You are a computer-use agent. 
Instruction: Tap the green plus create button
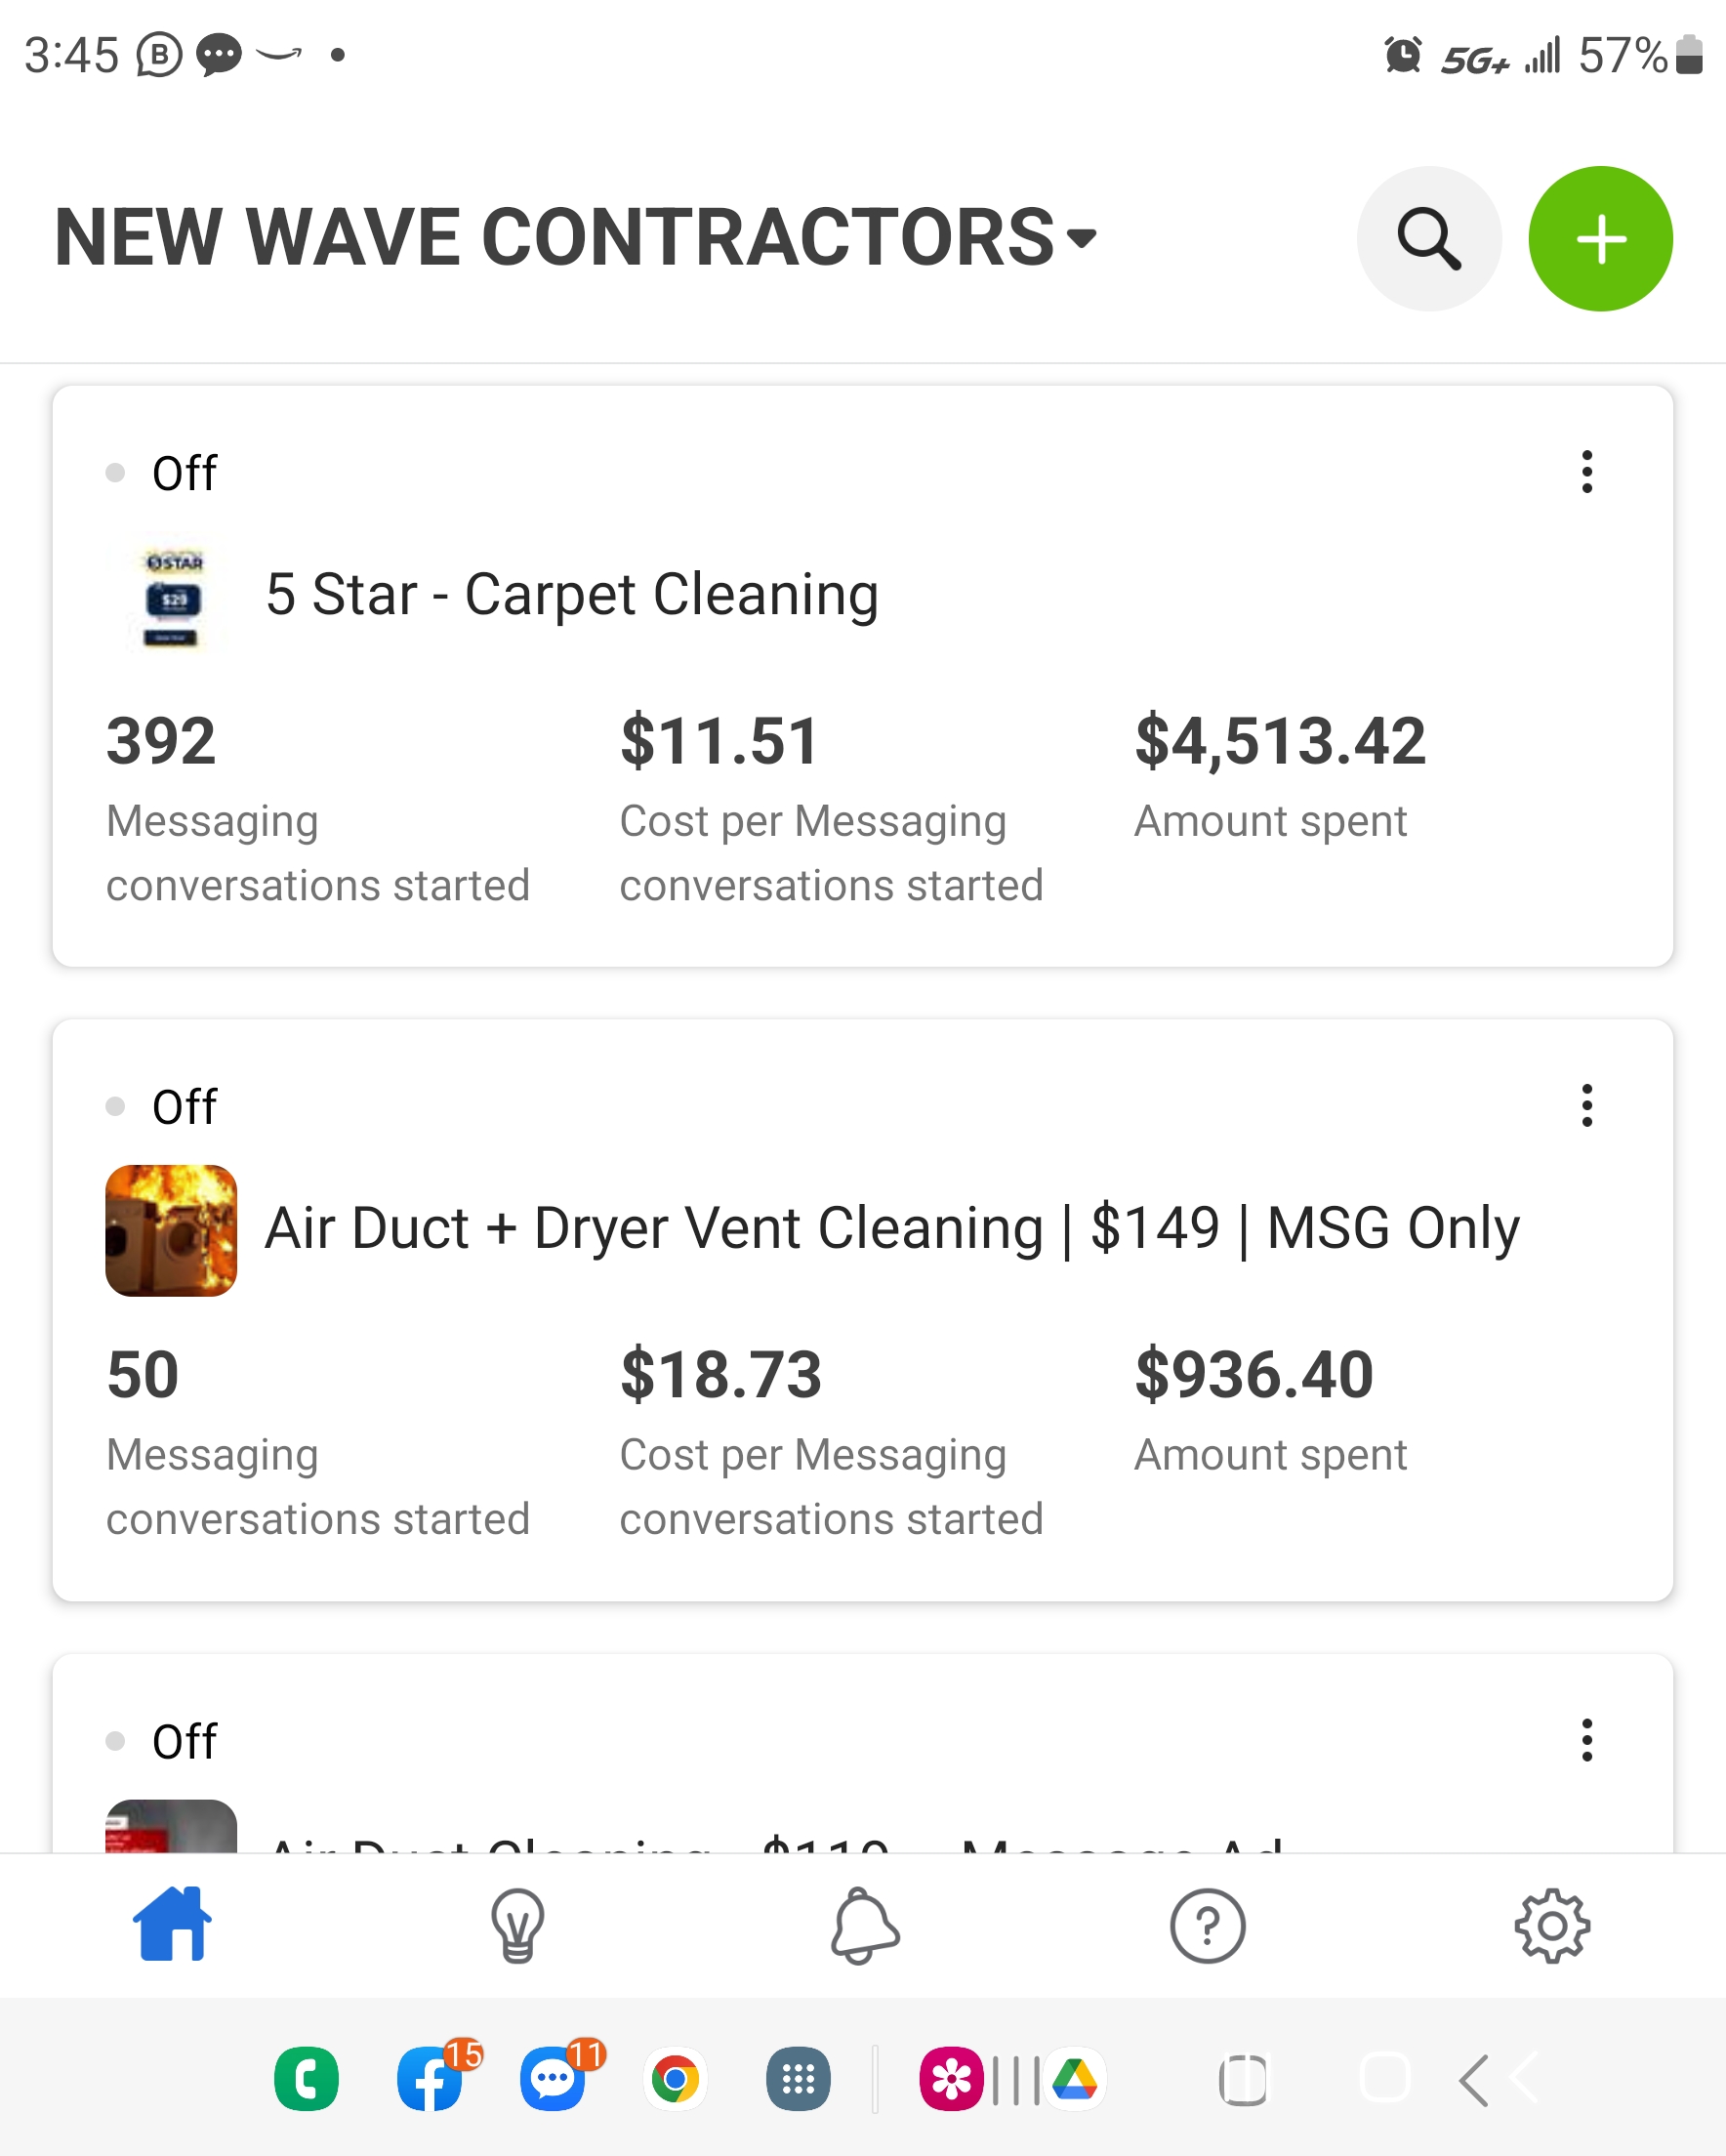(x=1601, y=238)
